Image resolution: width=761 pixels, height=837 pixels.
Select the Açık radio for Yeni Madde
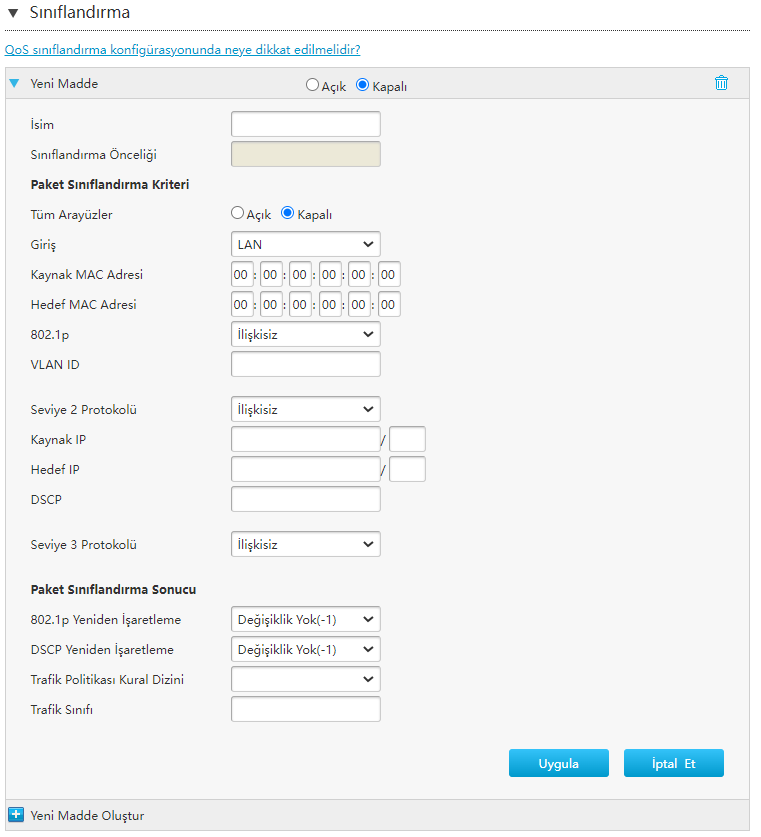[x=312, y=85]
